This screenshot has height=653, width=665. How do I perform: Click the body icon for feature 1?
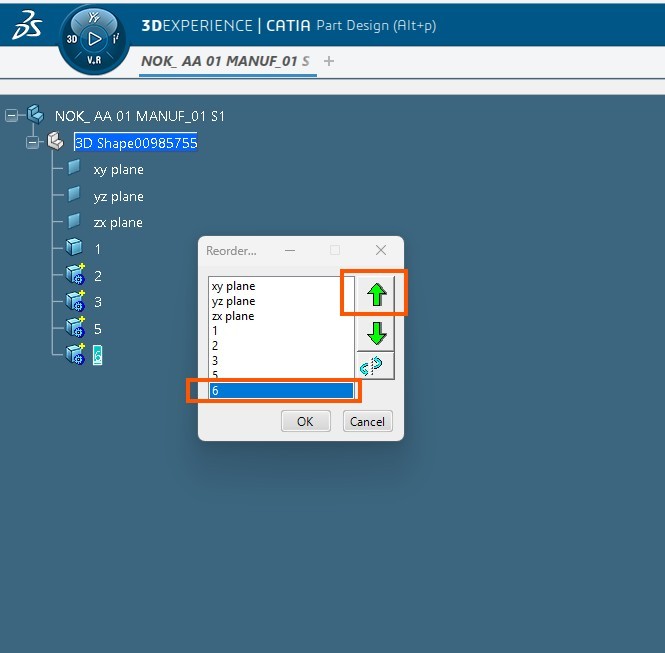click(x=74, y=248)
